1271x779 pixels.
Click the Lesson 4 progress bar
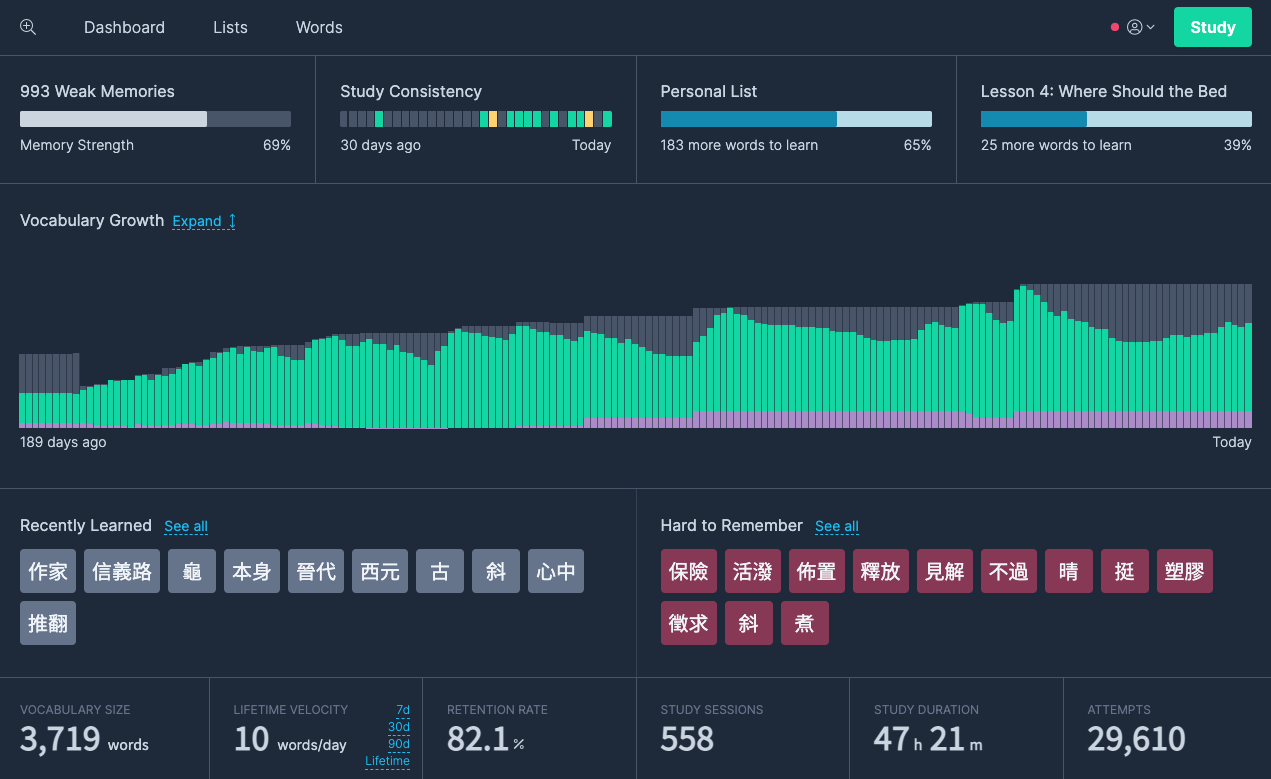point(1115,119)
